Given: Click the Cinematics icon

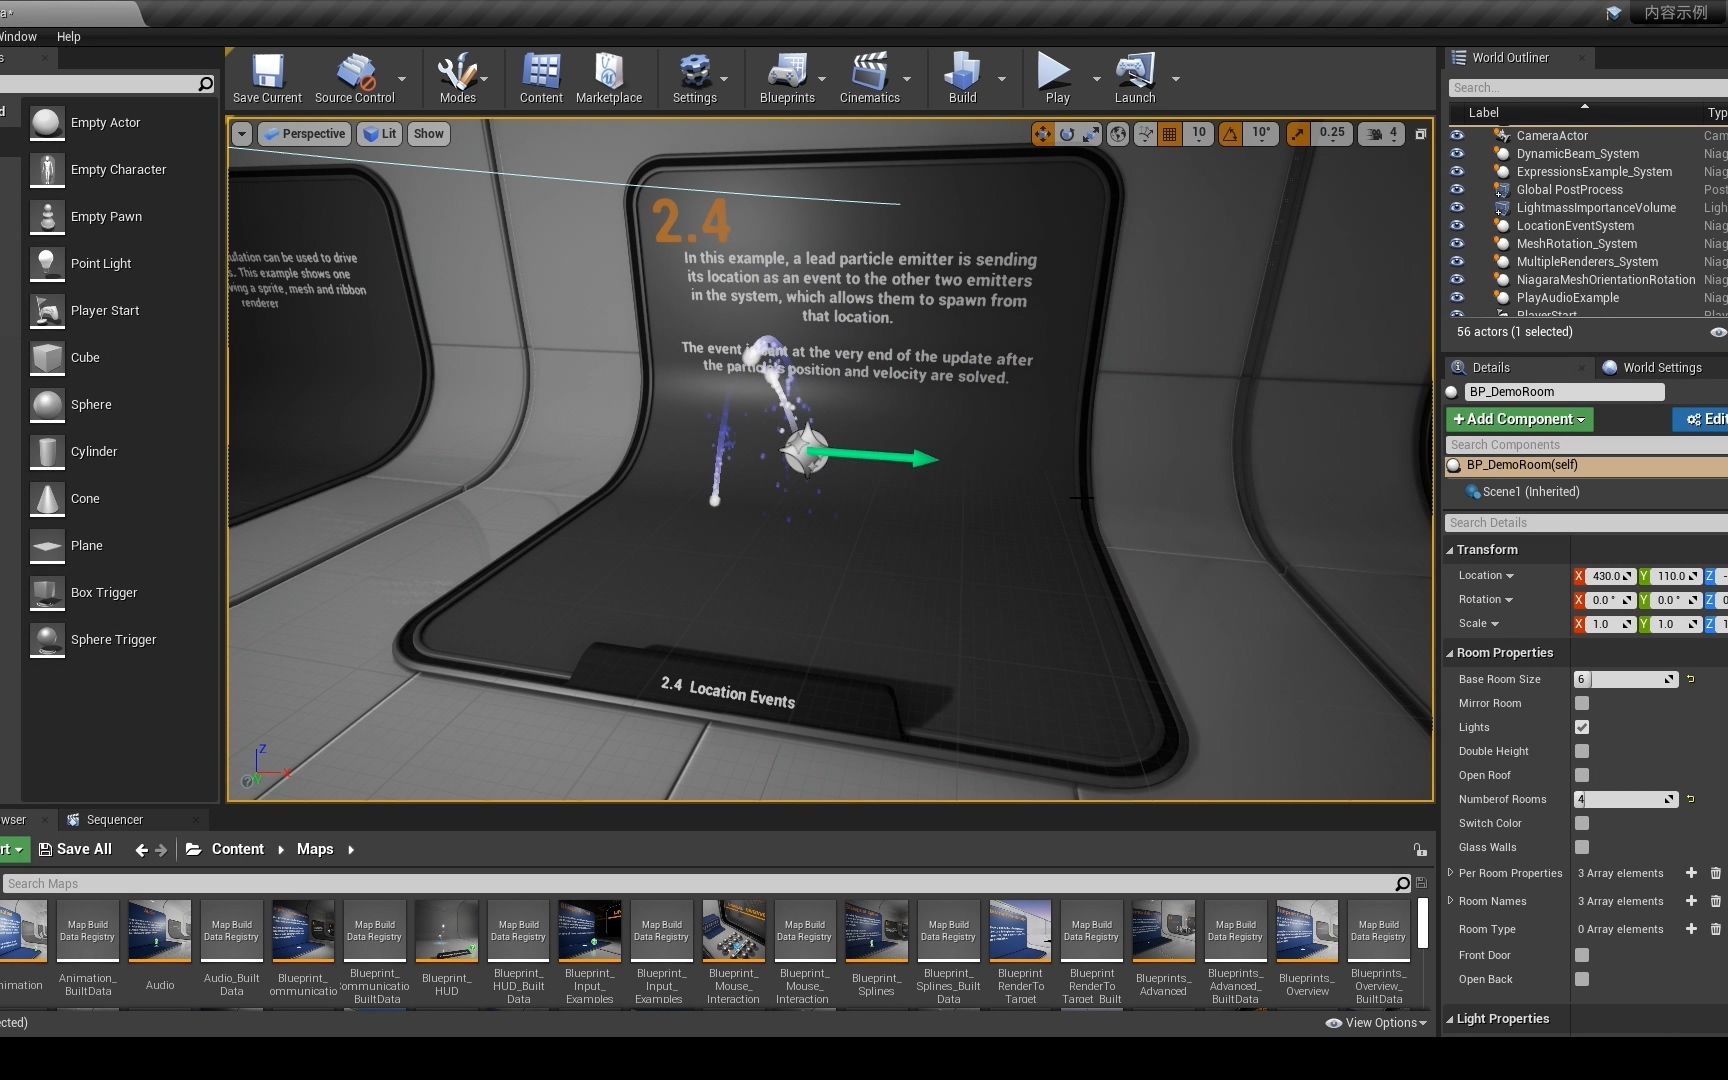Looking at the screenshot, I should click(868, 78).
